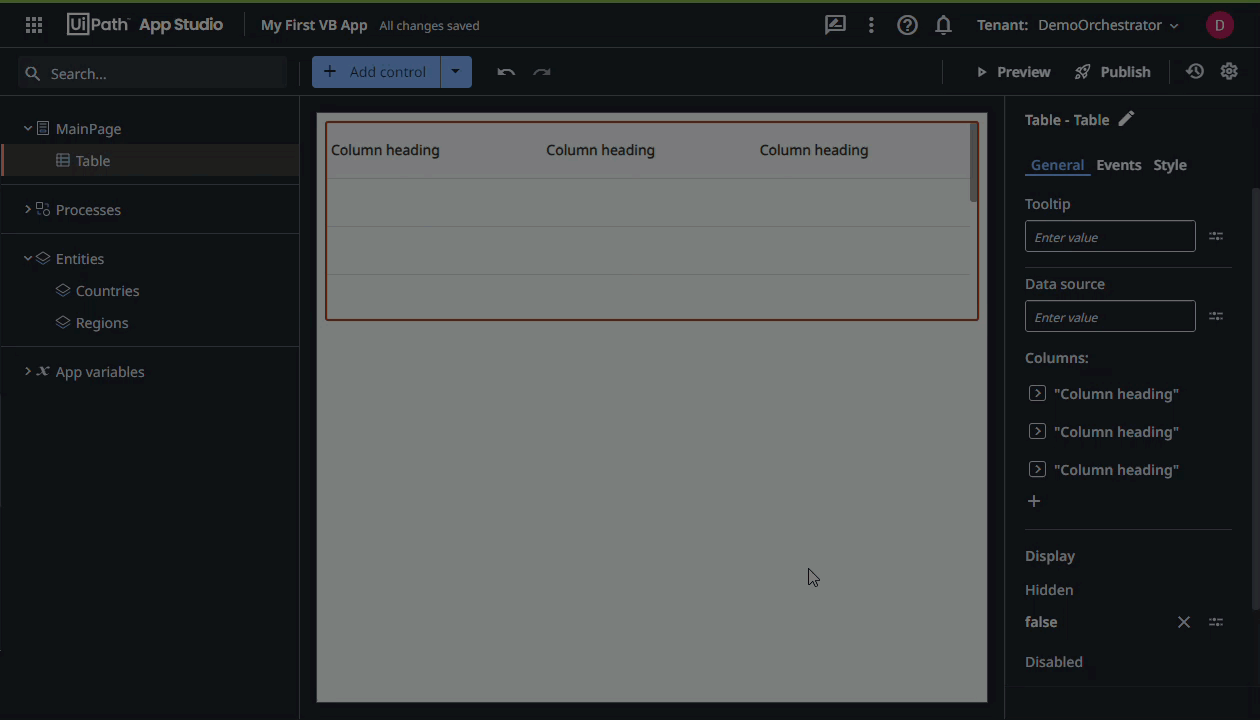Click the Data source input field
This screenshot has width=1260, height=720.
pyautogui.click(x=1109, y=317)
